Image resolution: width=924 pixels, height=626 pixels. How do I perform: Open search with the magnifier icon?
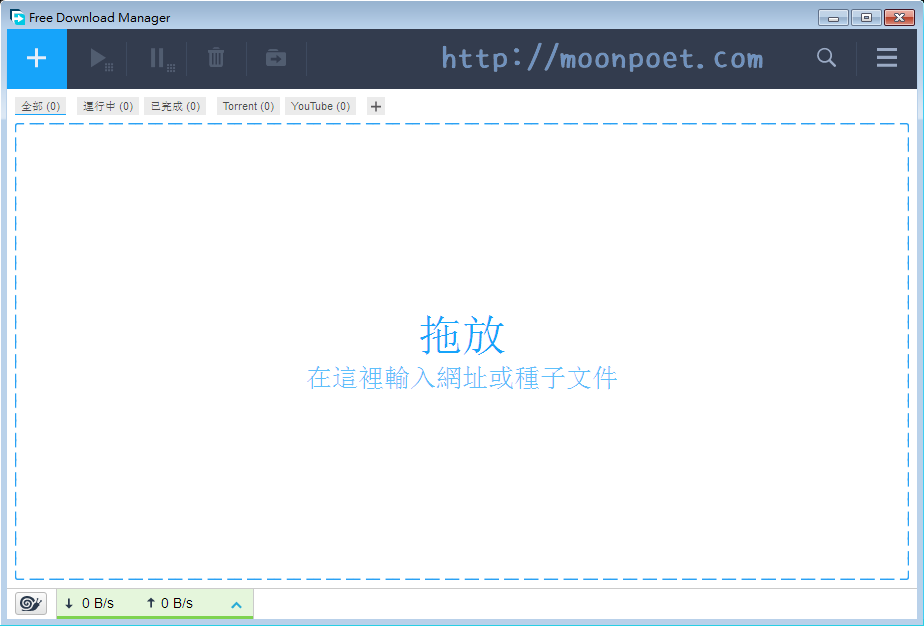(826, 58)
